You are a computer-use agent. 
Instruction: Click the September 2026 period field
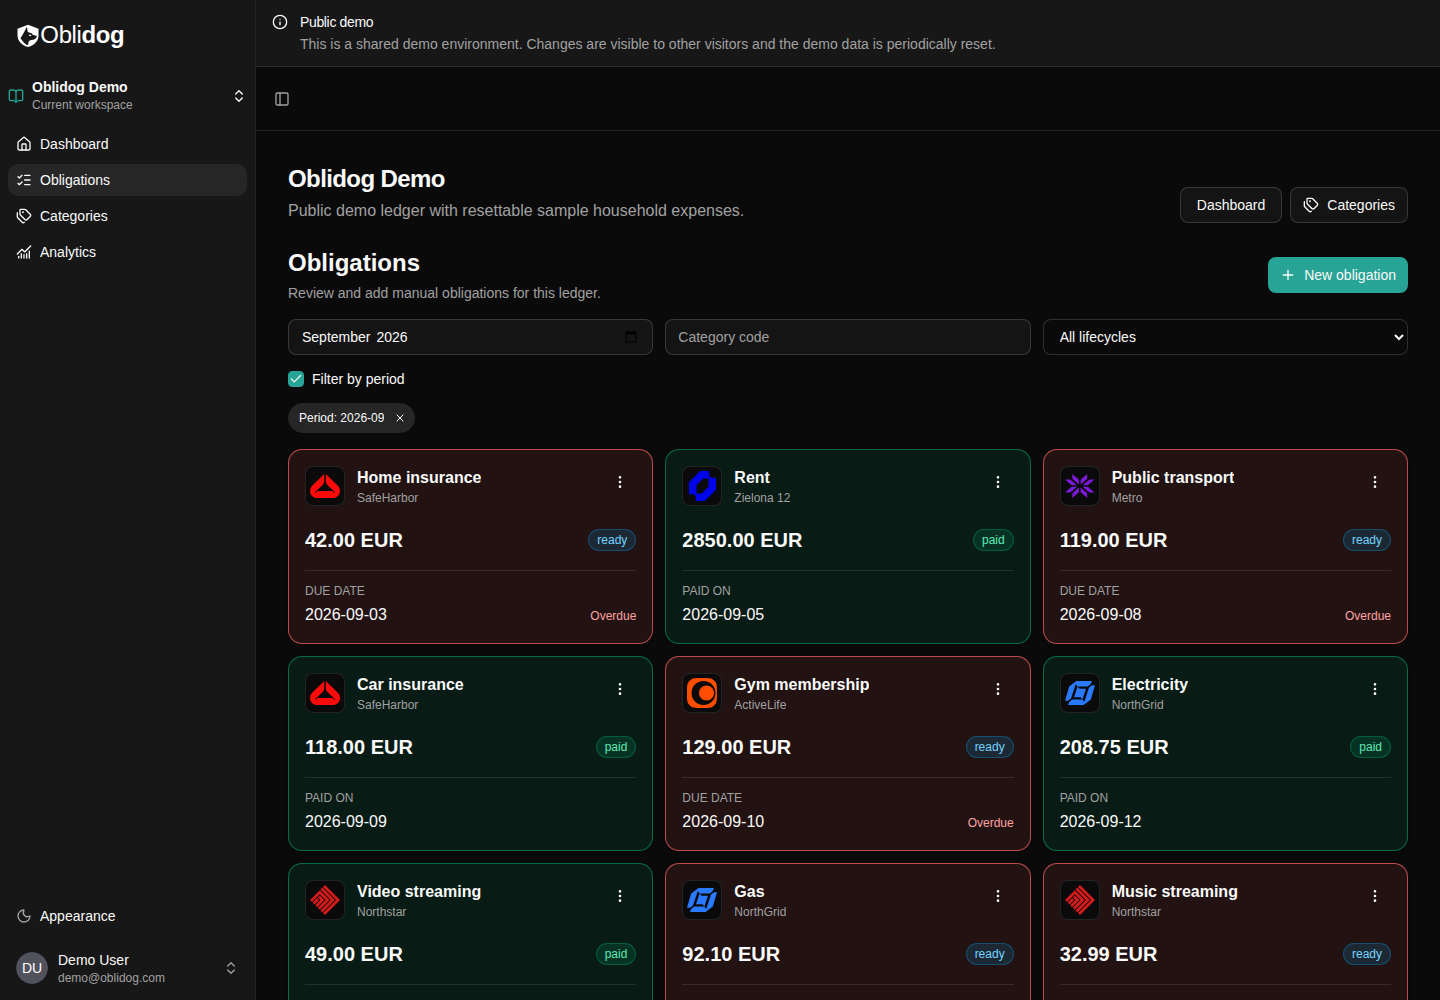[470, 337]
